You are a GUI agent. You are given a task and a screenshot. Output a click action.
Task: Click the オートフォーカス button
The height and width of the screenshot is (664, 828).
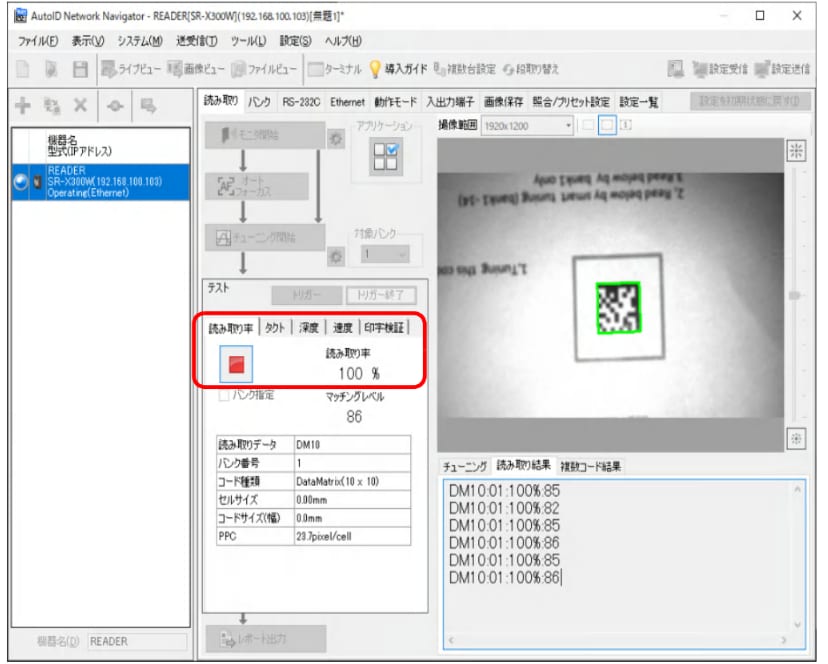click(x=257, y=186)
